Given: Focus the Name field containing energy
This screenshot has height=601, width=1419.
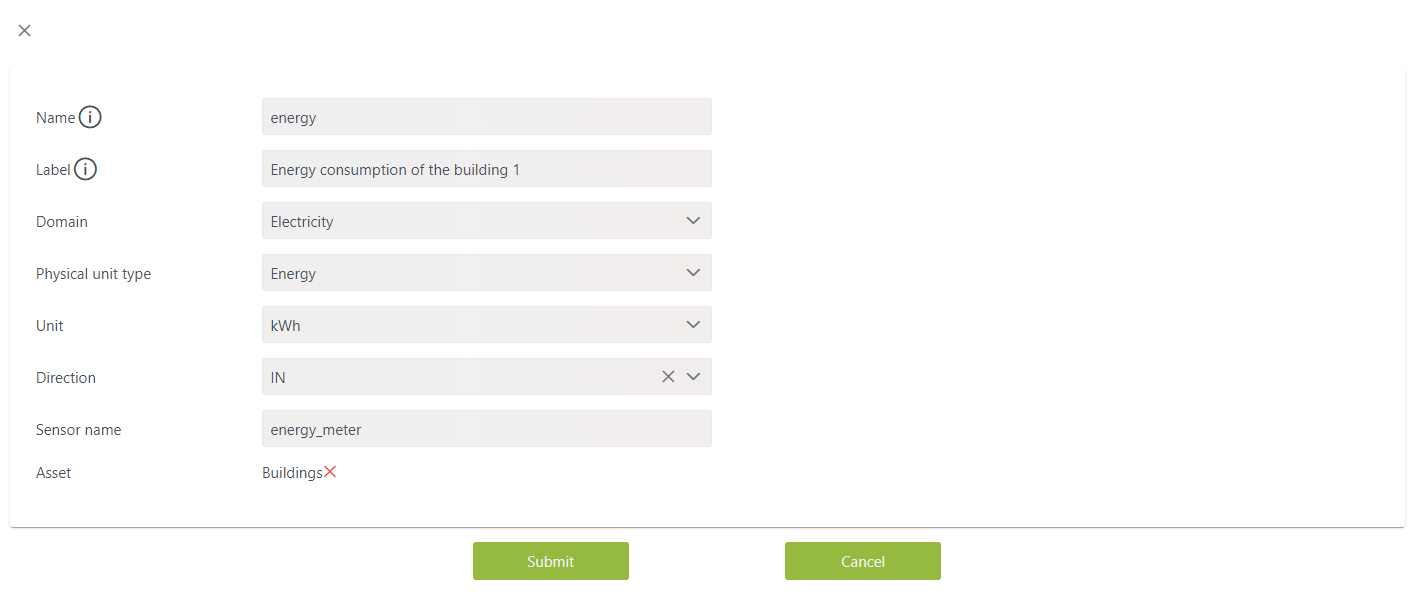Looking at the screenshot, I should (487, 117).
